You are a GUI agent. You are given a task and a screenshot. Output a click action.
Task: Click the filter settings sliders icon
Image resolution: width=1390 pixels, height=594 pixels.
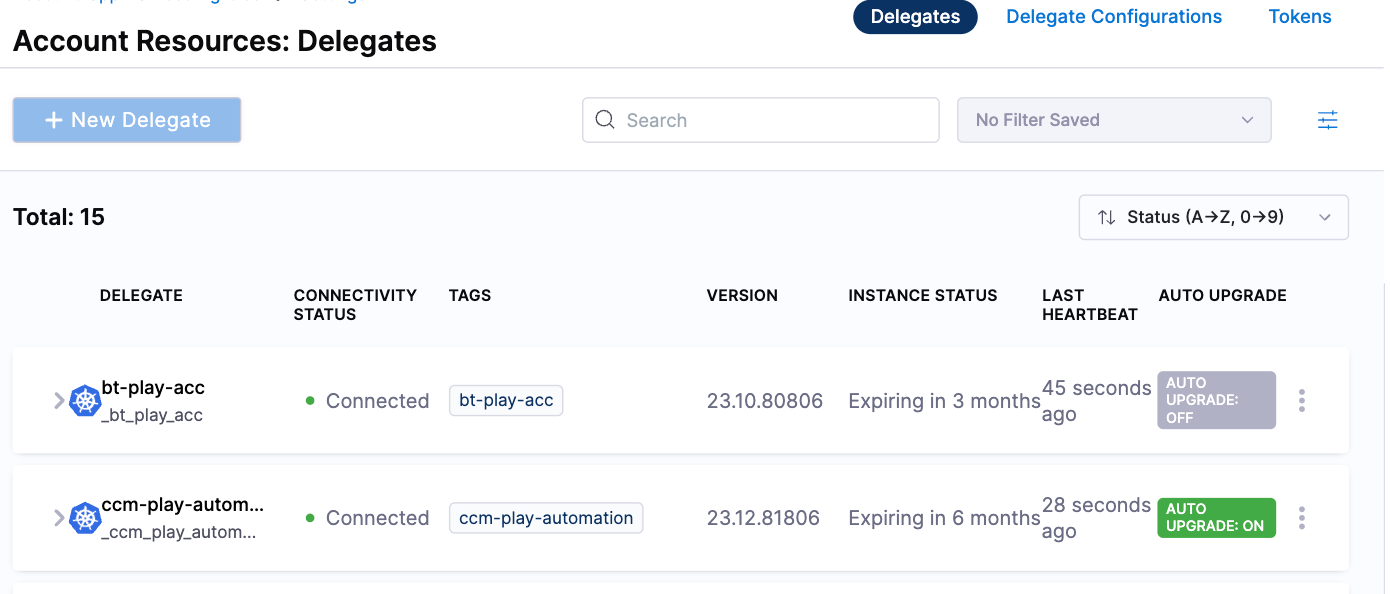point(1327,120)
